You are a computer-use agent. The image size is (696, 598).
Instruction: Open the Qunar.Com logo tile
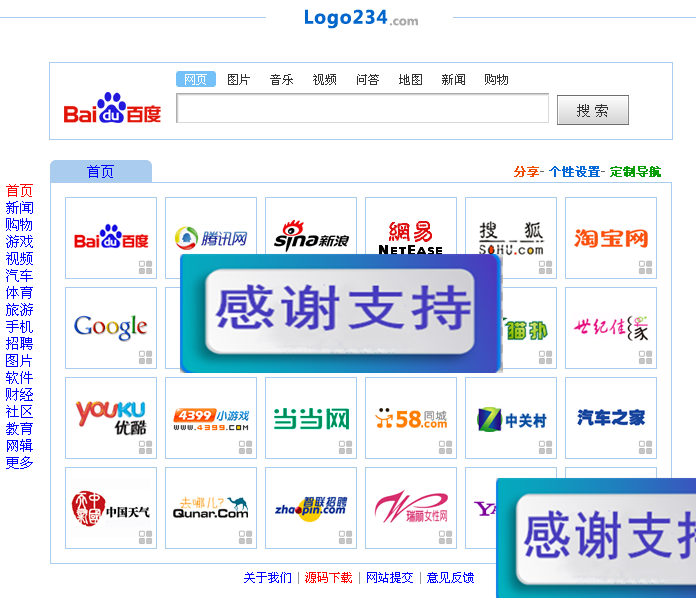point(211,508)
